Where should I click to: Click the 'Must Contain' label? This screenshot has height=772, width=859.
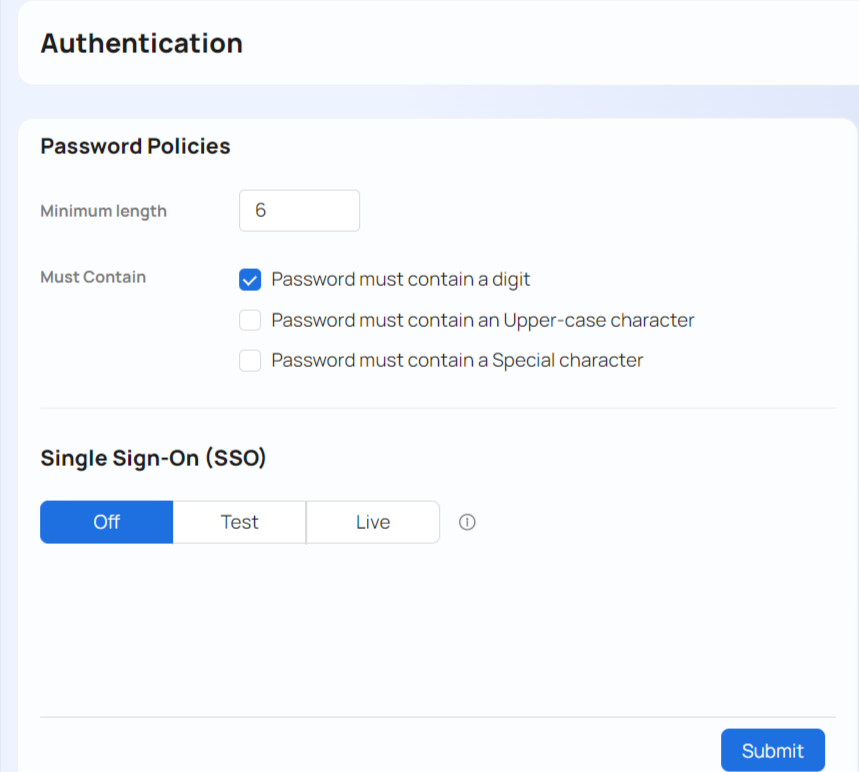pos(93,277)
